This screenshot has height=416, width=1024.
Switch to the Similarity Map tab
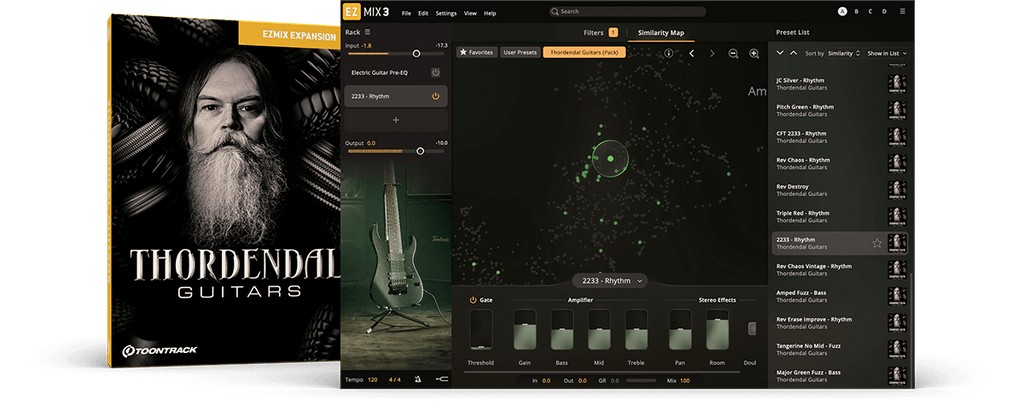tap(661, 32)
